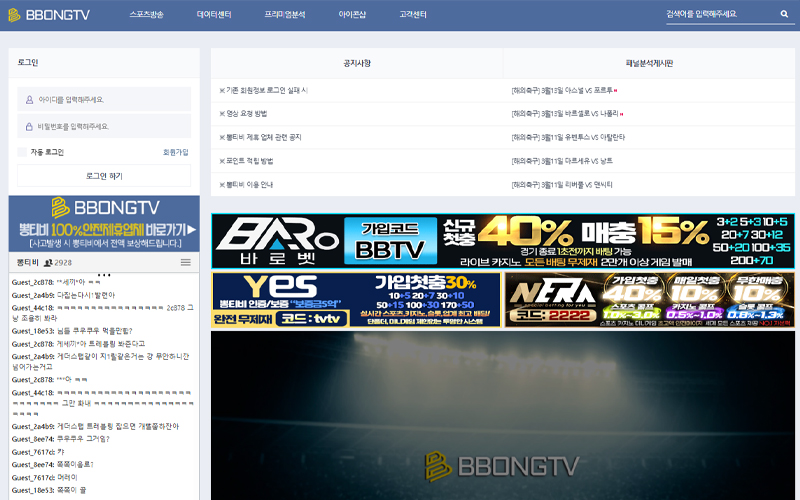Toggle the 자동 로그인 checkbox
This screenshot has width=800, height=500.
pos(22,152)
